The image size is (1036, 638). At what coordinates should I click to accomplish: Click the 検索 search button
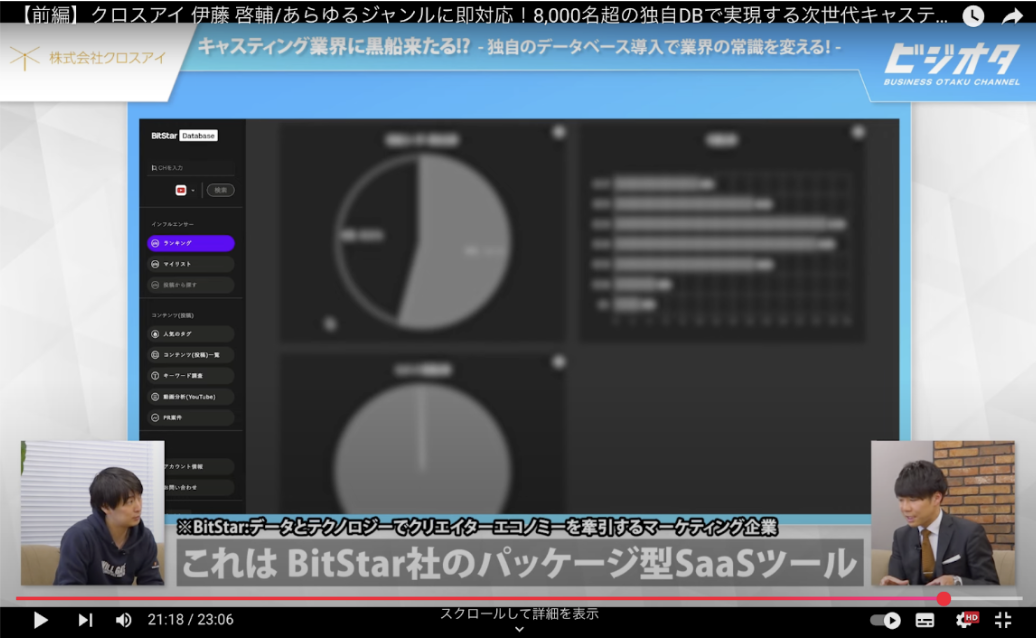point(221,190)
